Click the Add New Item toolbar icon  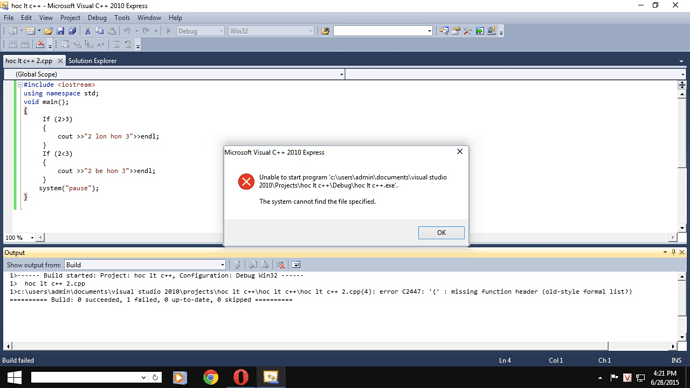click(x=30, y=31)
